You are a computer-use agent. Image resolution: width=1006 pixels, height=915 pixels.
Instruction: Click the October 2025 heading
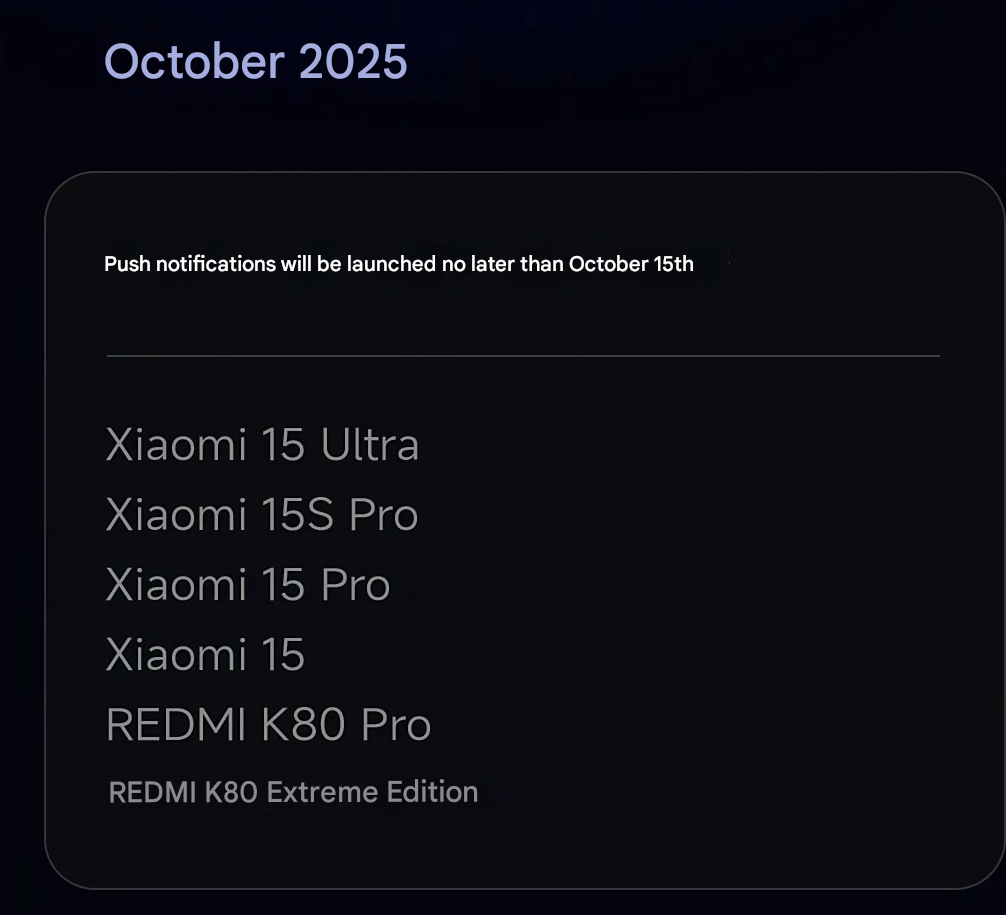click(x=255, y=62)
